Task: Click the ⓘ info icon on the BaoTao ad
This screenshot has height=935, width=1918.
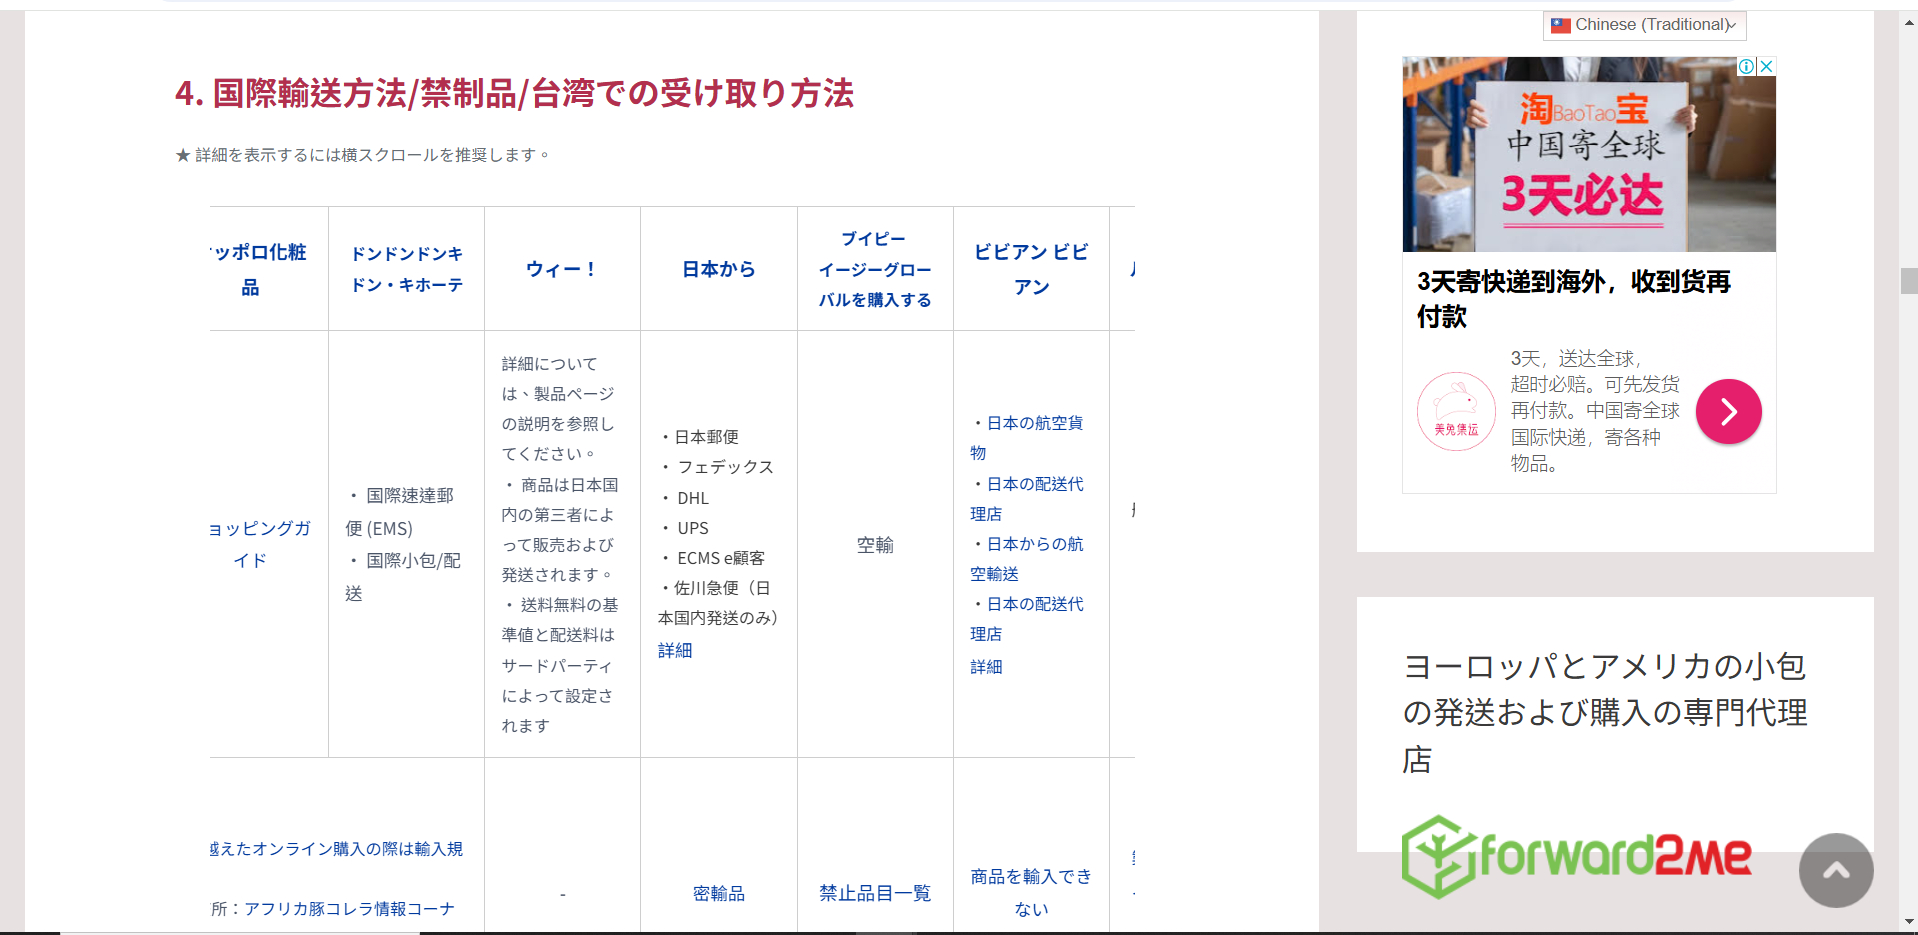Action: tap(1746, 66)
